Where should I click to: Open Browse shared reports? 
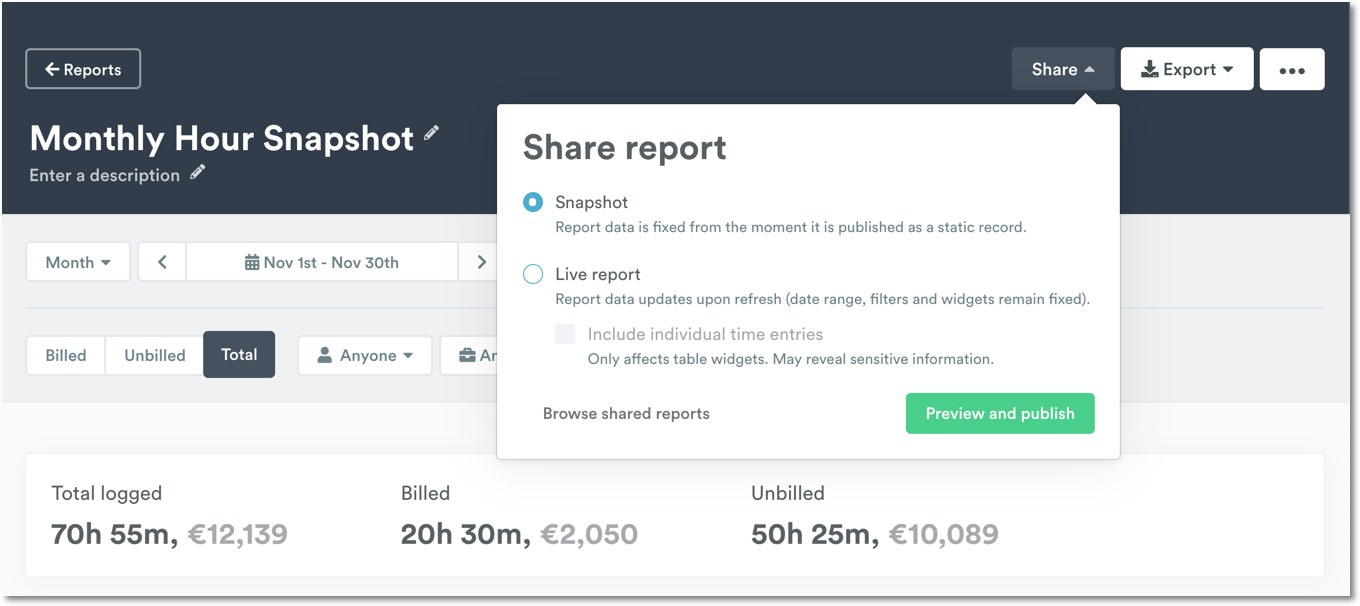coord(626,413)
